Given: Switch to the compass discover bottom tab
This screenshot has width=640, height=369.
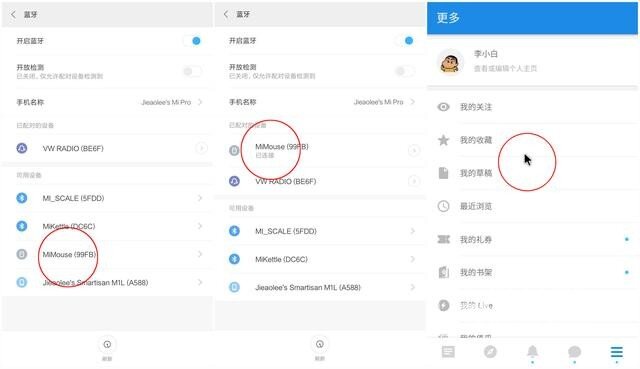Looking at the screenshot, I should [x=490, y=351].
